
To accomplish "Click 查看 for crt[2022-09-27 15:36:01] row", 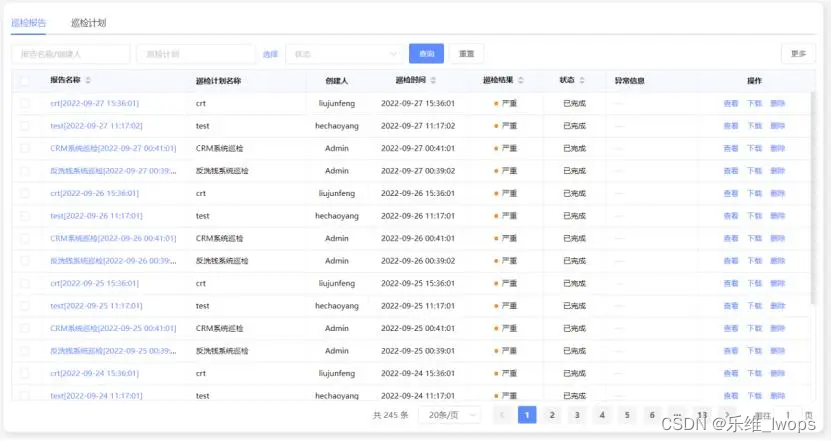I will click(731, 103).
